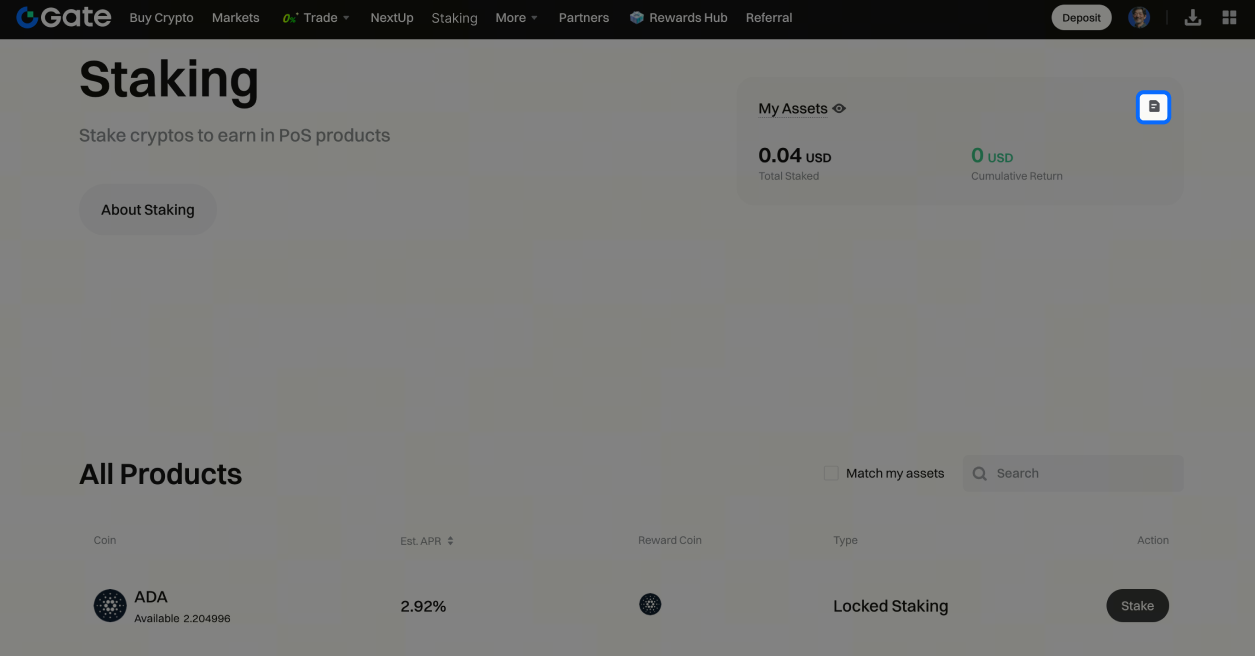Image resolution: width=1255 pixels, height=656 pixels.
Task: Click the ADA coin icon
Action: pos(110,605)
